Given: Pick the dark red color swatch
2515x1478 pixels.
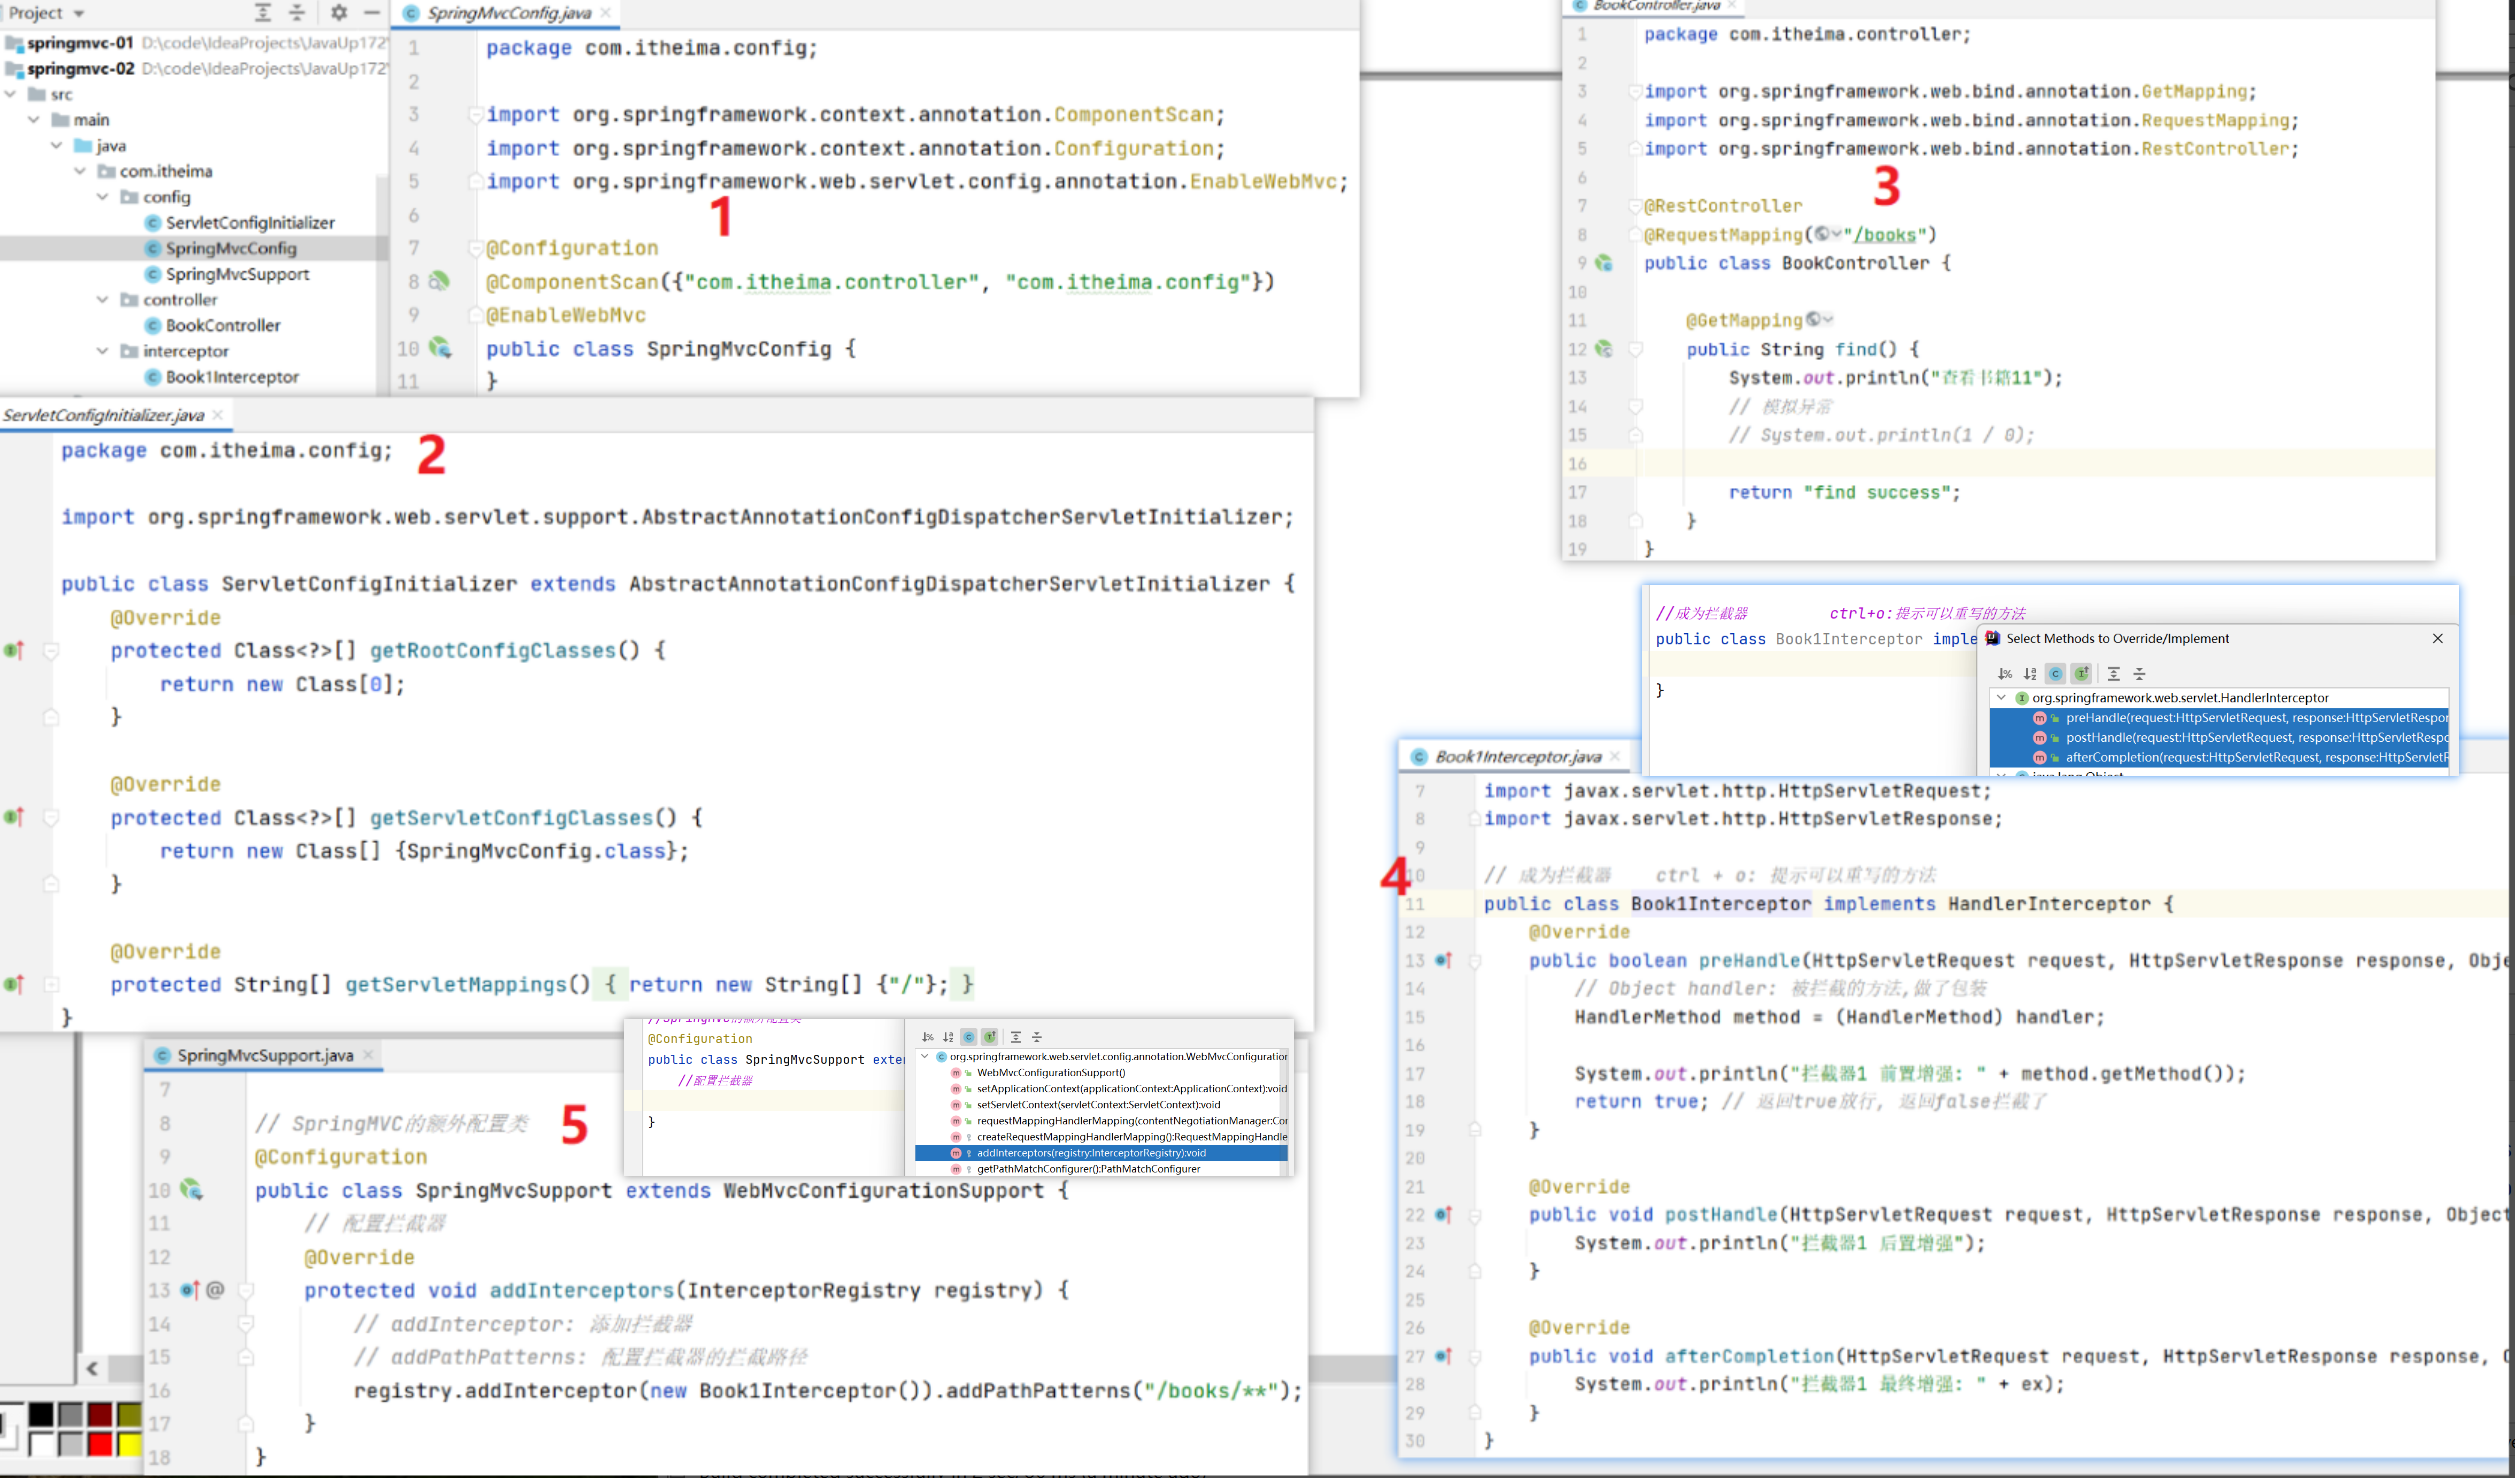Looking at the screenshot, I should 100,1414.
